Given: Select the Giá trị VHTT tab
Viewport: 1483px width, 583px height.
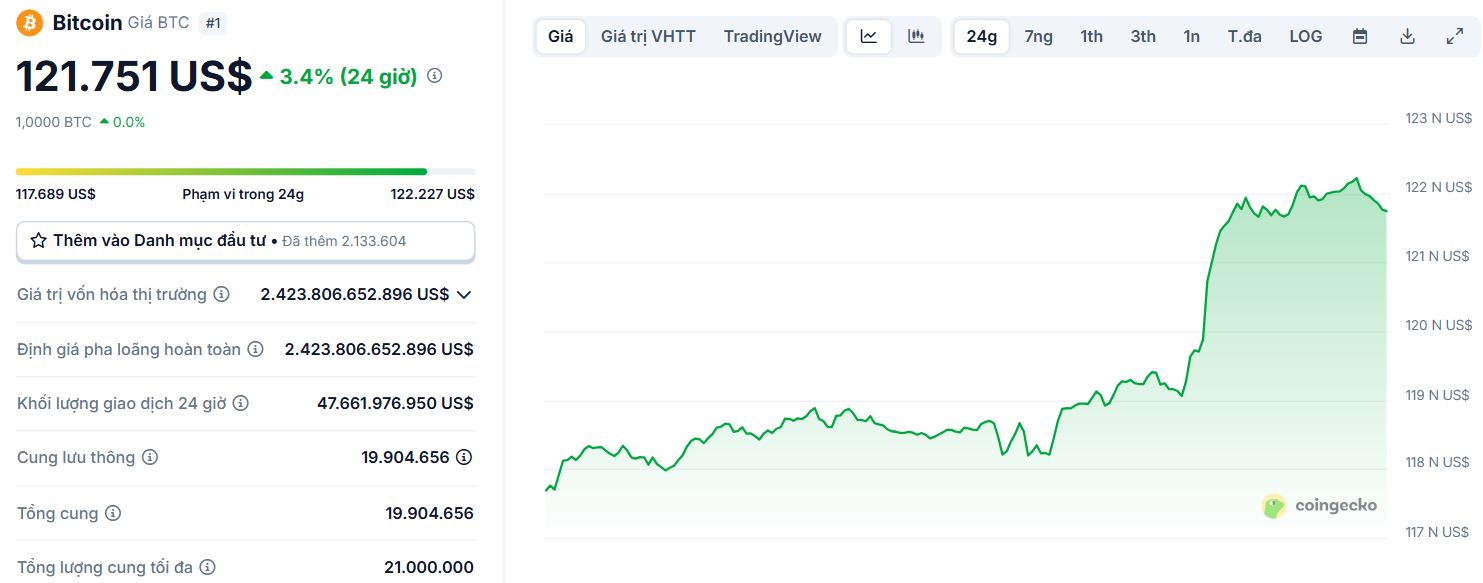Looking at the screenshot, I should point(648,37).
